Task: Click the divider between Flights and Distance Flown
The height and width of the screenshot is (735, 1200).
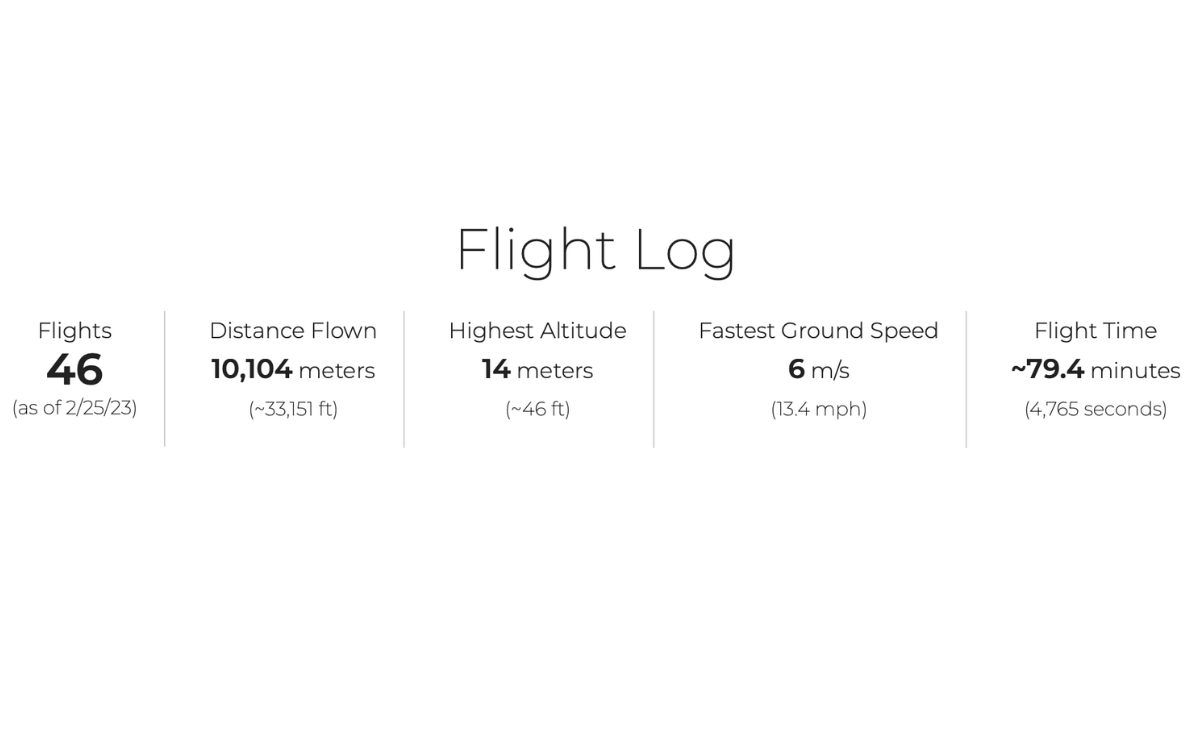Action: [165, 379]
